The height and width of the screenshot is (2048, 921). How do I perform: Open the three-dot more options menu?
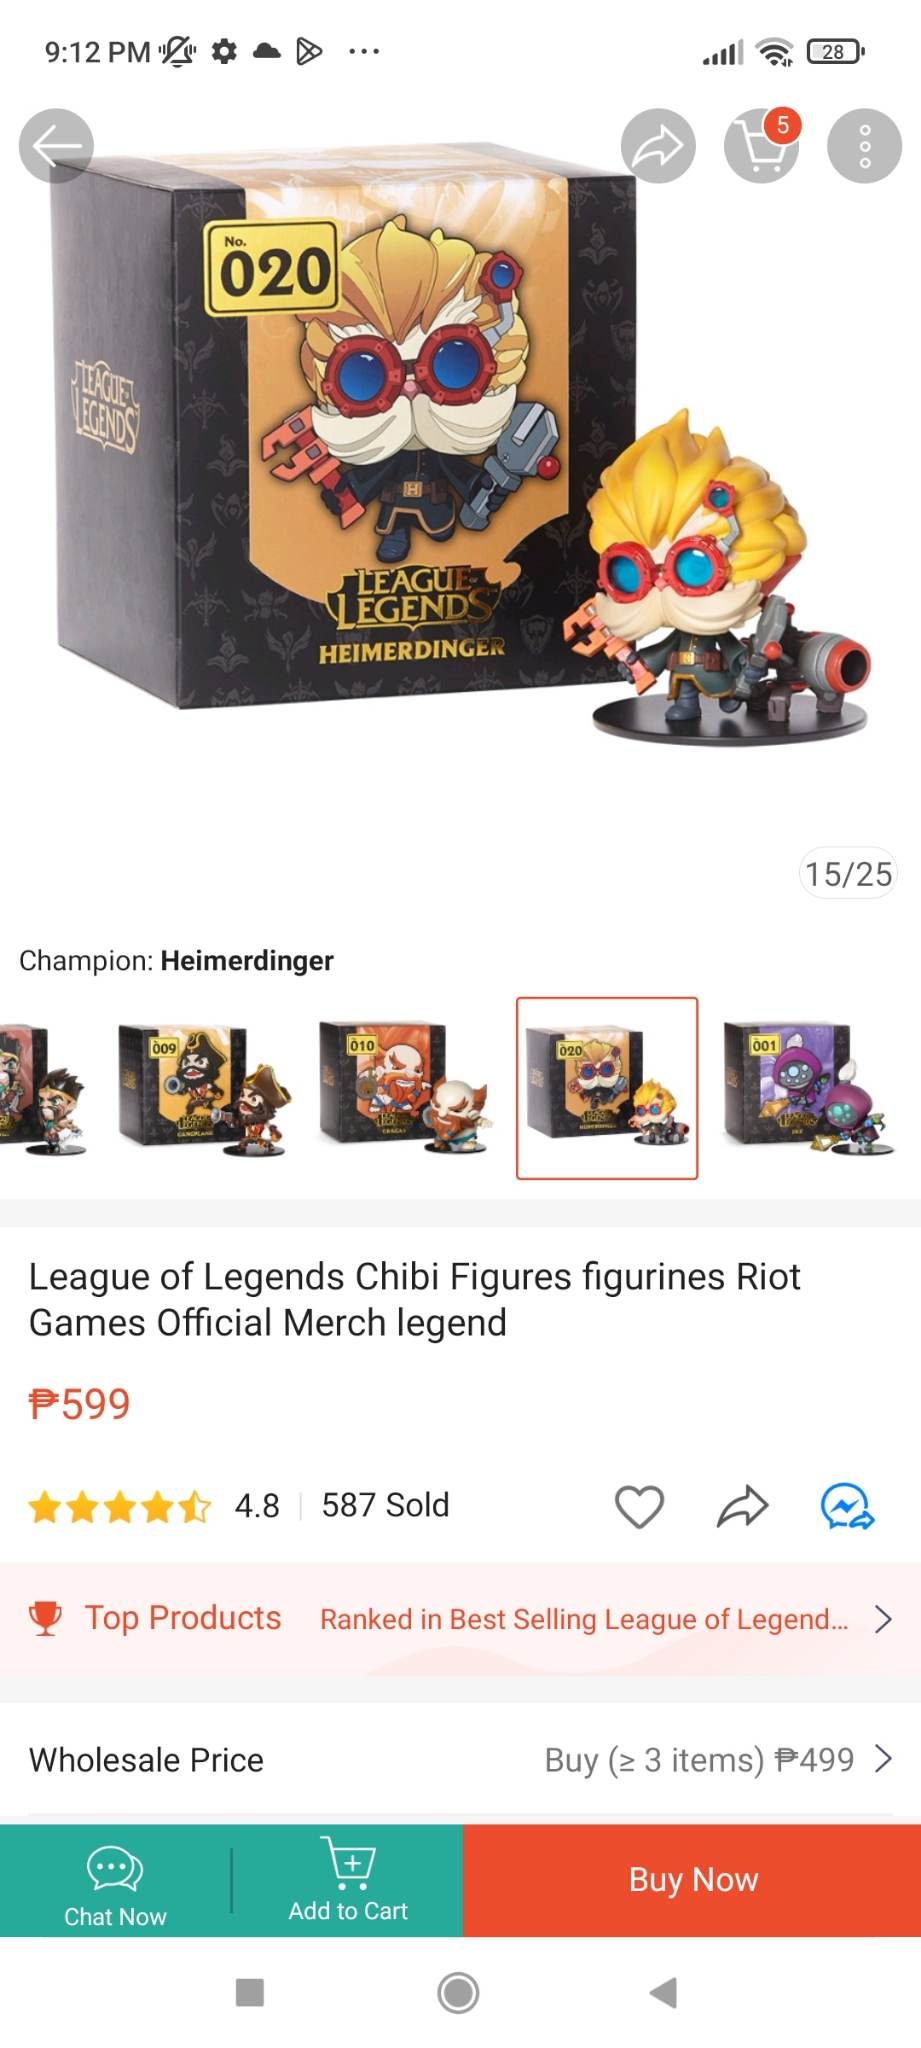point(865,146)
